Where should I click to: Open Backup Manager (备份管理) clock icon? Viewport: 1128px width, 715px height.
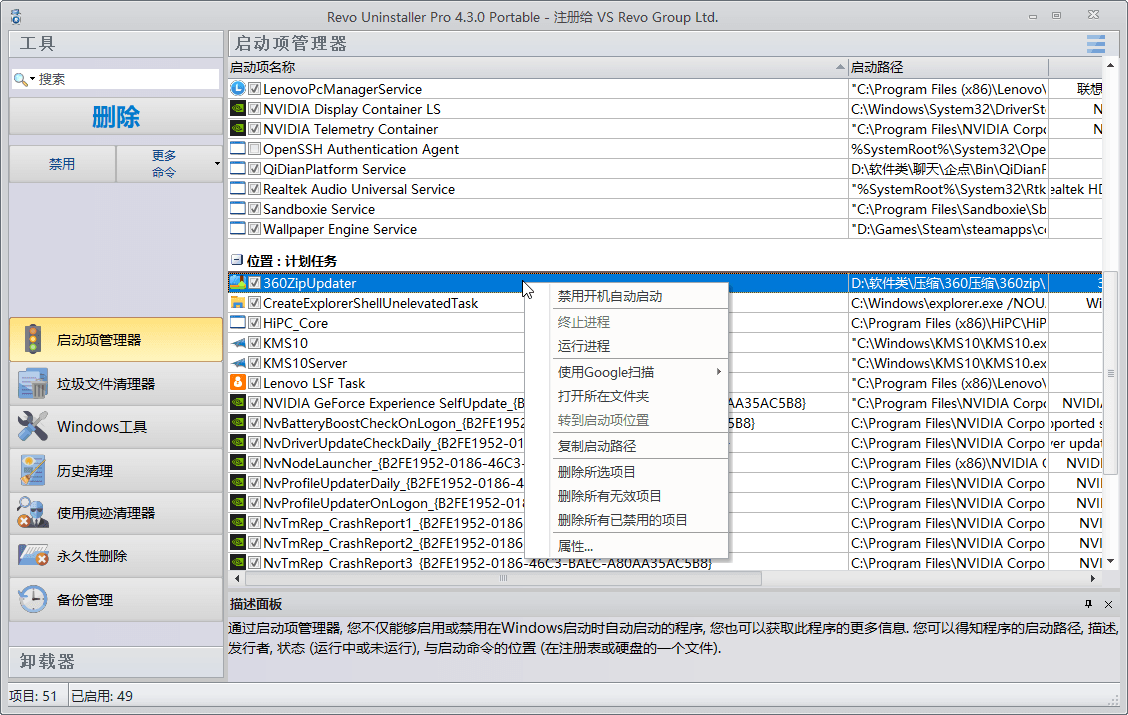pyautogui.click(x=33, y=600)
